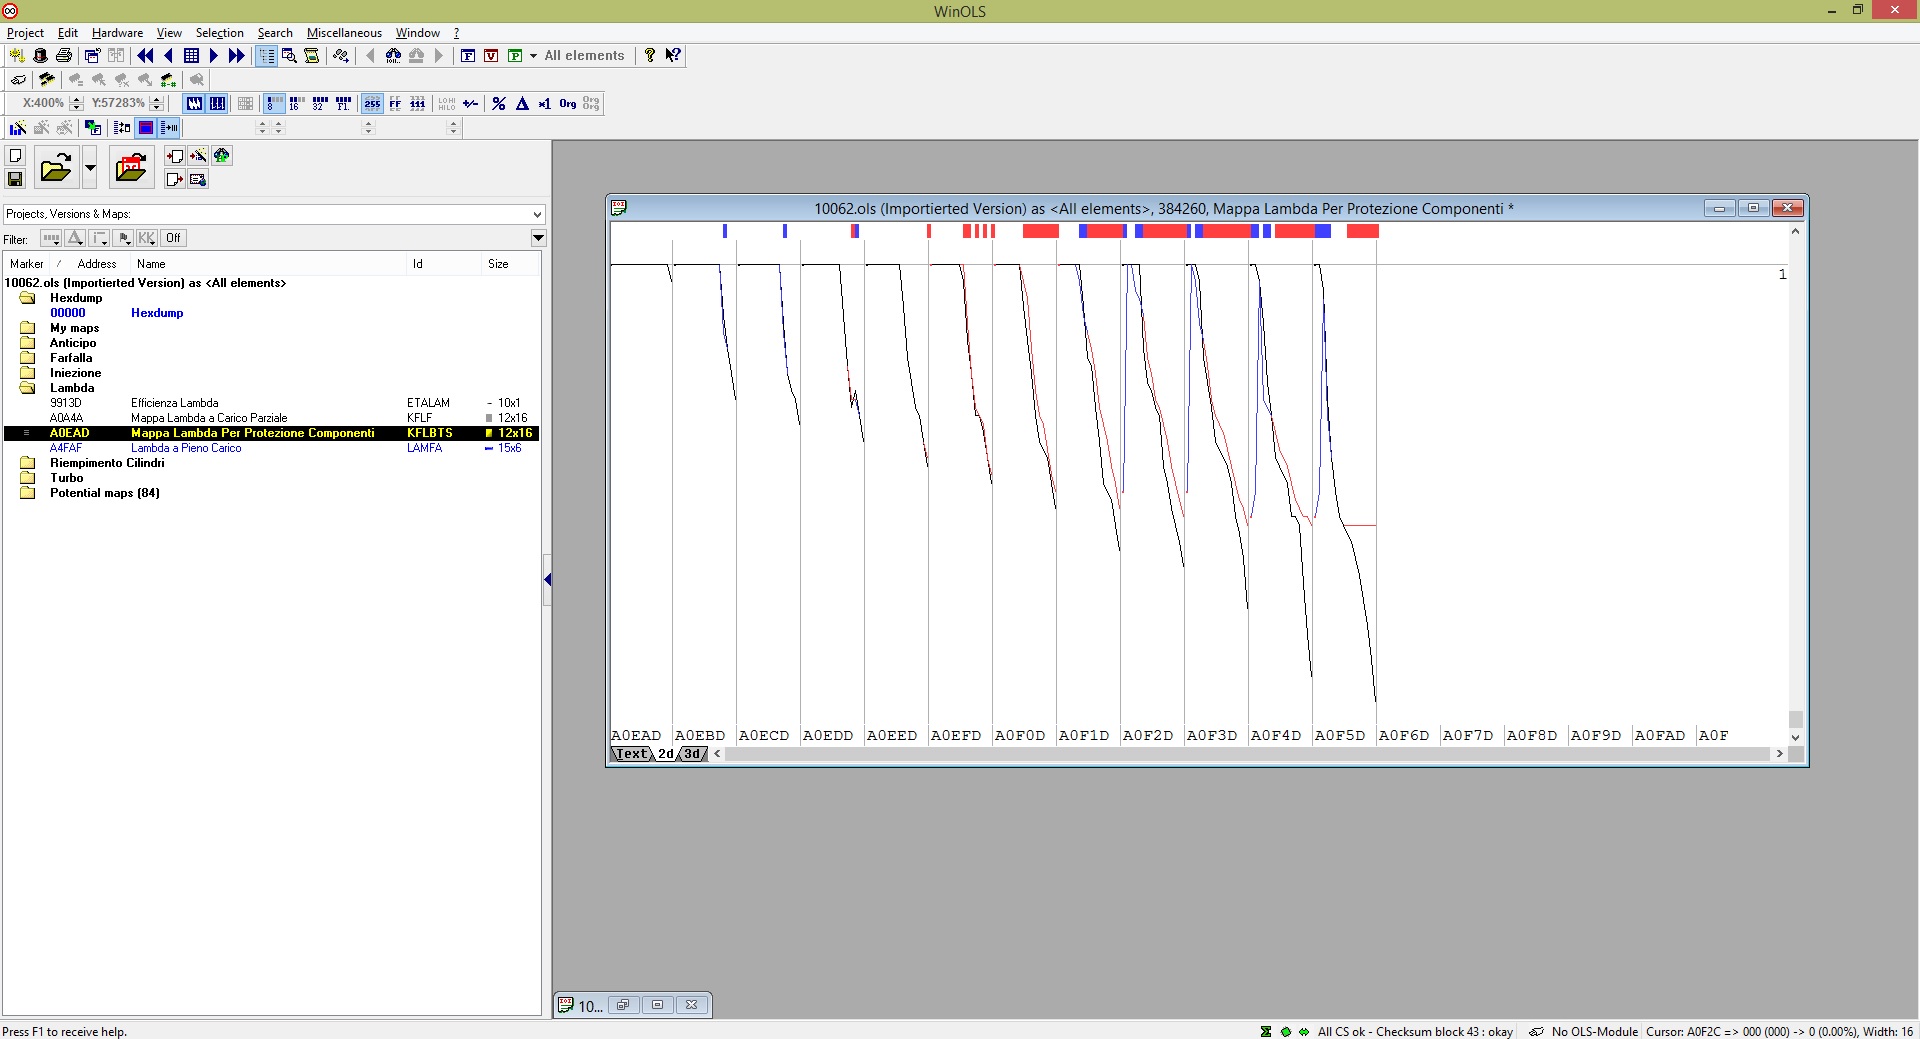
Task: Open Projects, Versions & Maps combo box
Action: [274, 214]
